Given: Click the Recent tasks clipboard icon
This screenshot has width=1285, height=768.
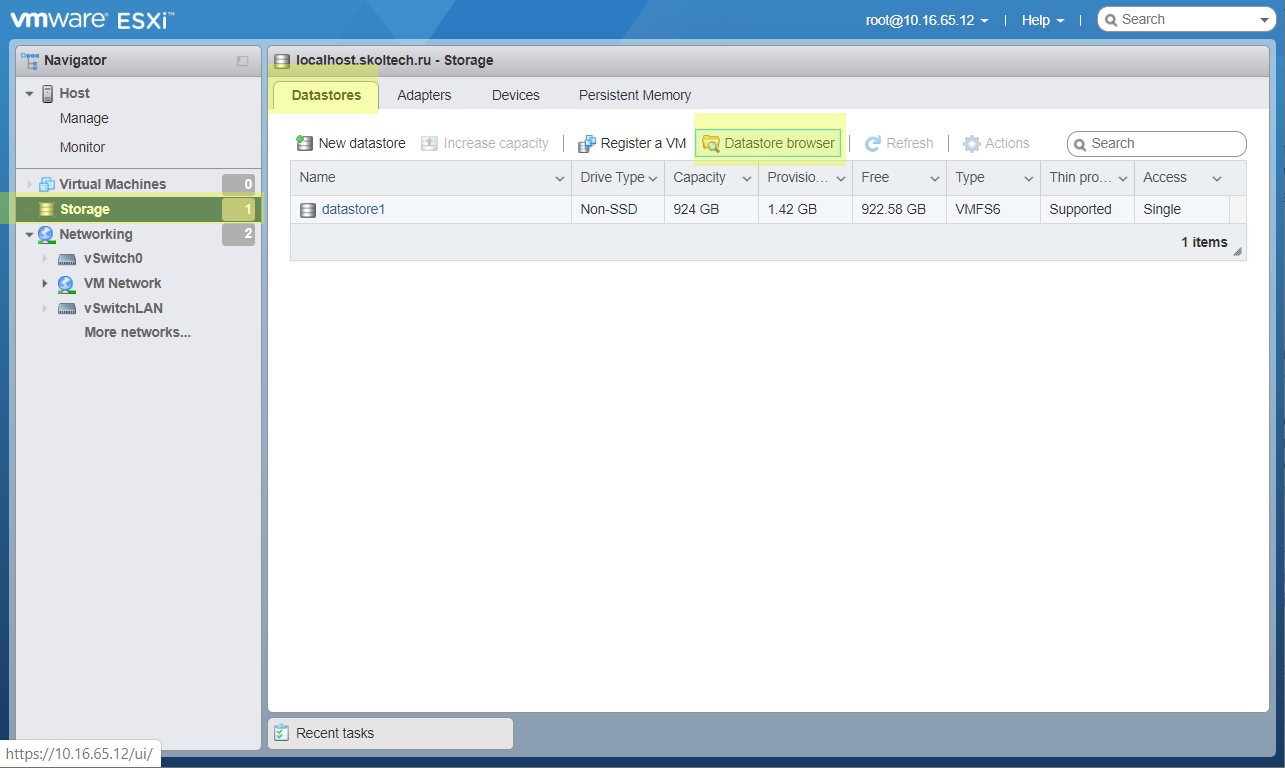Looking at the screenshot, I should [x=282, y=733].
